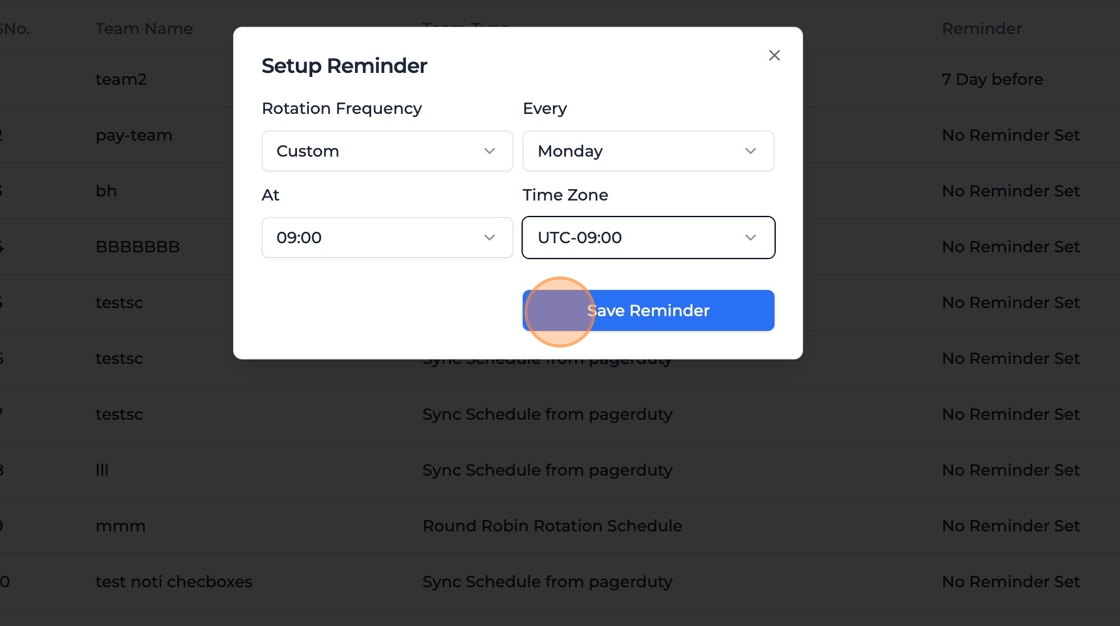Image resolution: width=1120 pixels, height=626 pixels.
Task: Click 'No Reminder Set' for lll team
Action: [1010, 470]
